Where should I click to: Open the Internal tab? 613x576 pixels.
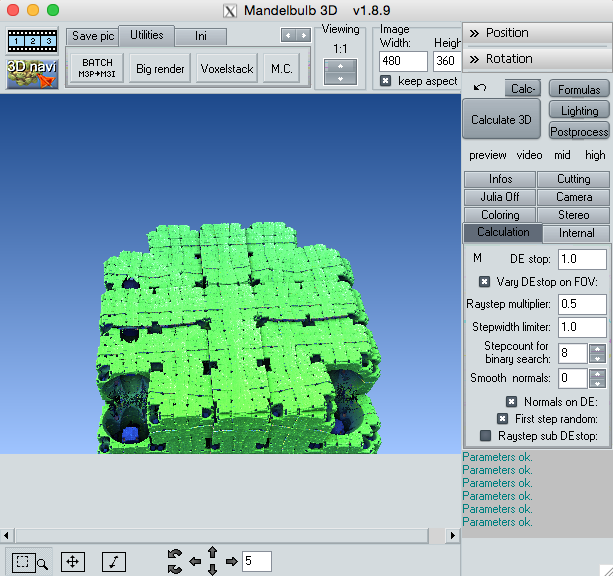coord(576,233)
